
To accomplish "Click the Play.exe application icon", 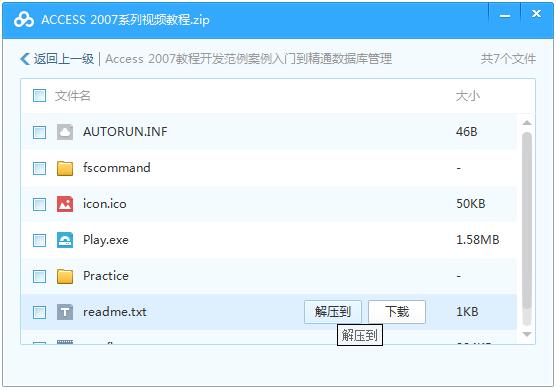I will pyautogui.click(x=65, y=240).
